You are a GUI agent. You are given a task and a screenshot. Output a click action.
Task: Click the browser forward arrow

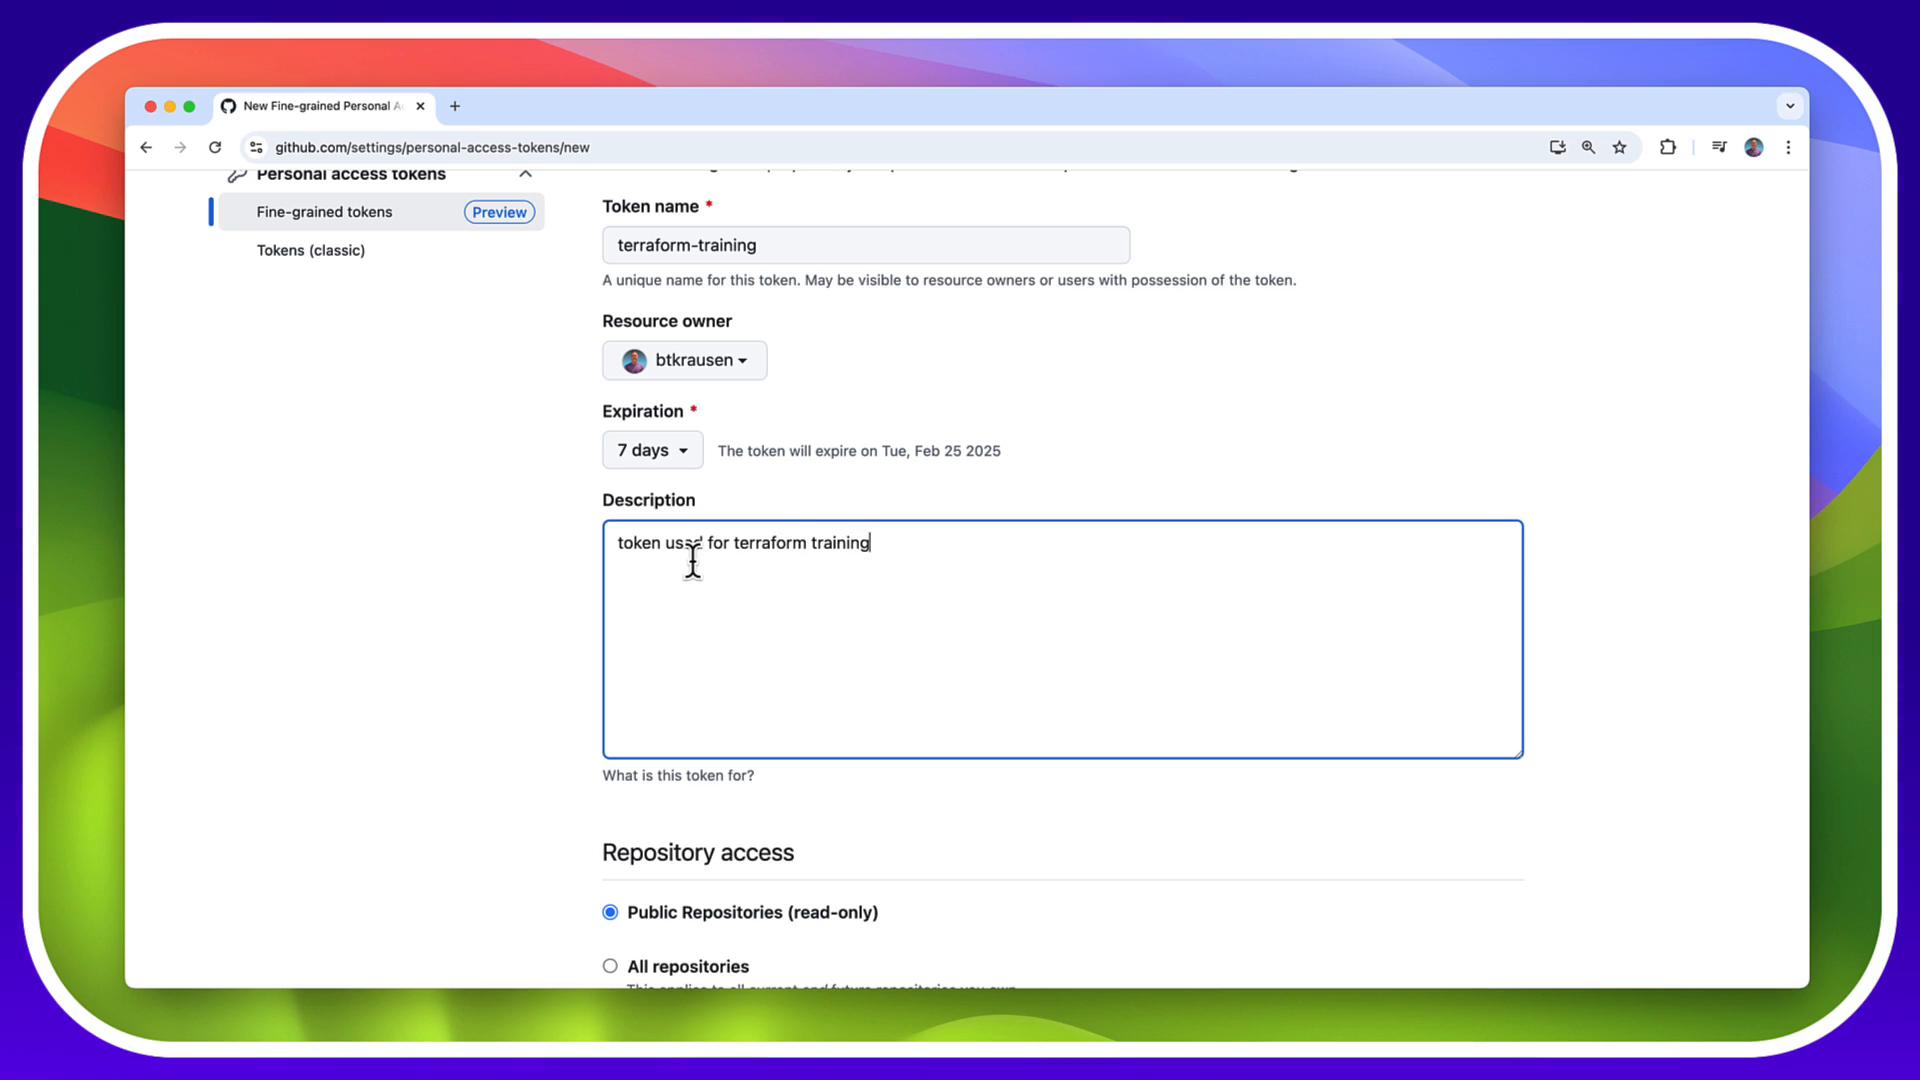[x=180, y=147]
